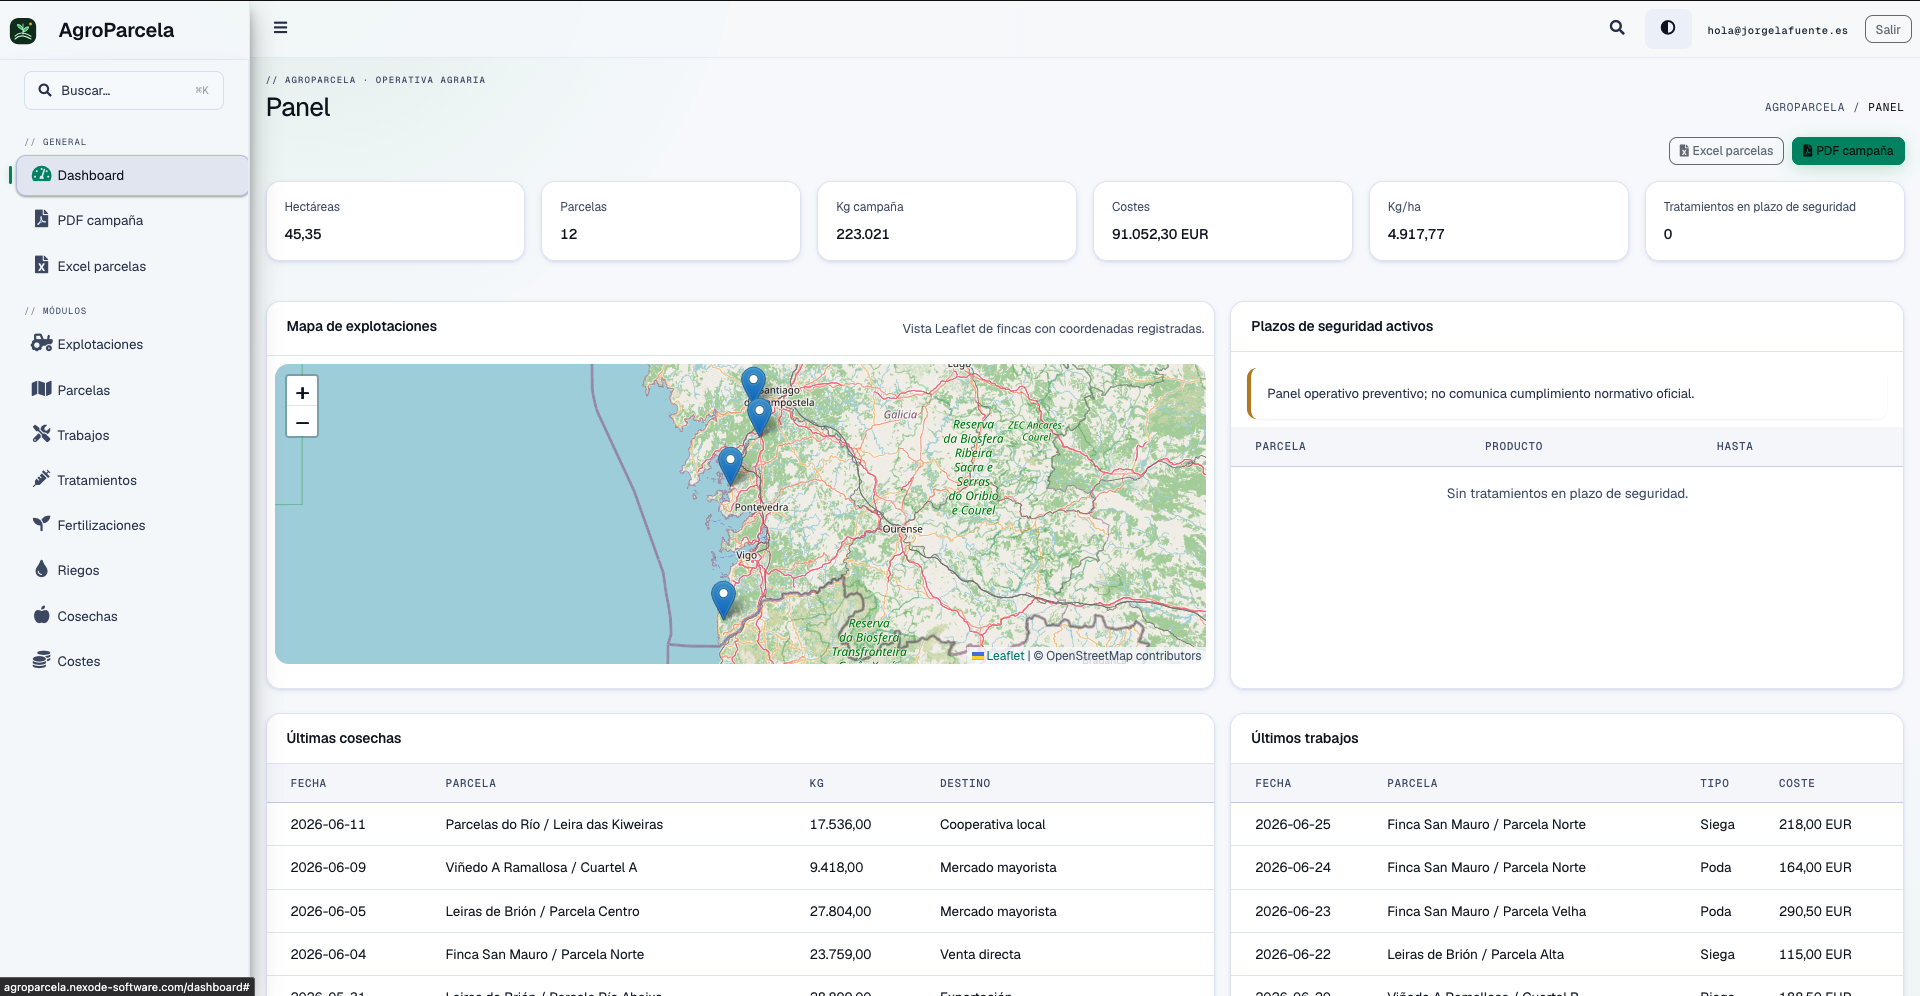Open Tratamientos syringe icon in sidebar
1920x996 pixels.
[x=41, y=479]
